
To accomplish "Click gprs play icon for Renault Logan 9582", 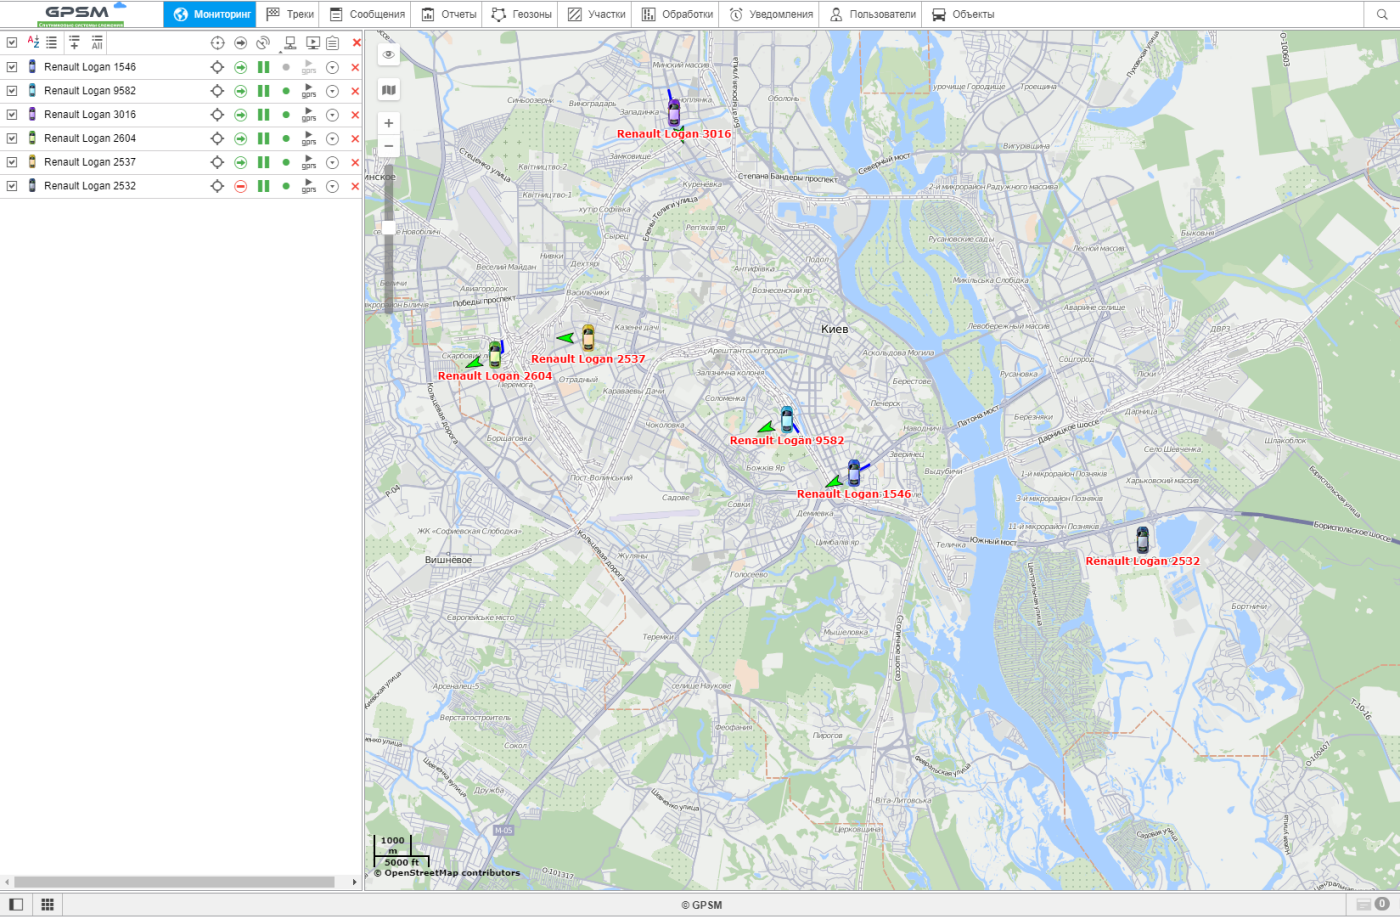I will tap(309, 91).
